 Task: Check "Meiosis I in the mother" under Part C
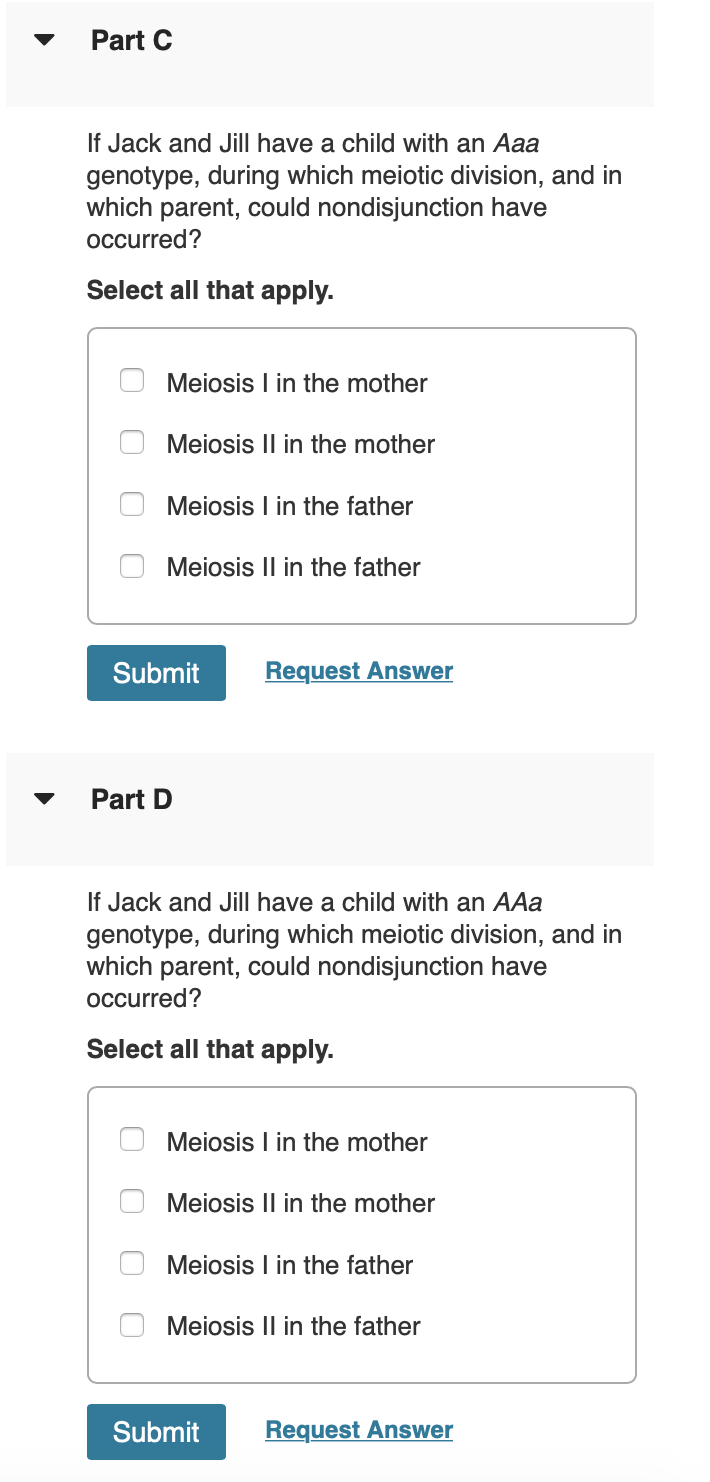[x=131, y=381]
